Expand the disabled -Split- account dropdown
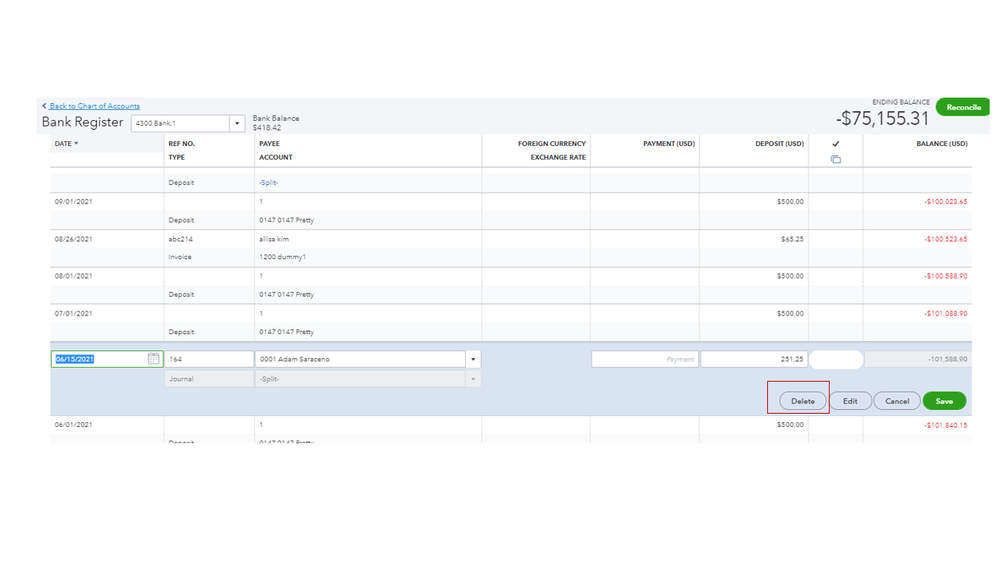 [x=473, y=379]
